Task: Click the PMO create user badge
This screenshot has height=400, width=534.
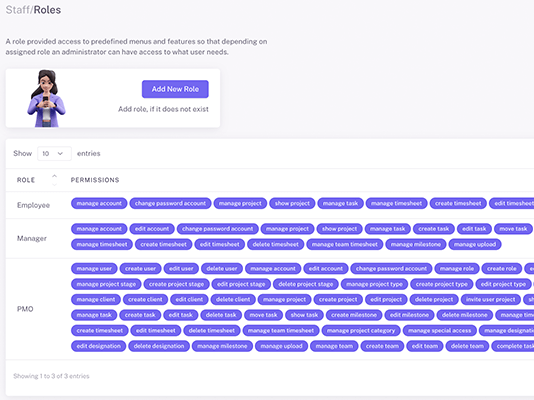Action: point(140,269)
